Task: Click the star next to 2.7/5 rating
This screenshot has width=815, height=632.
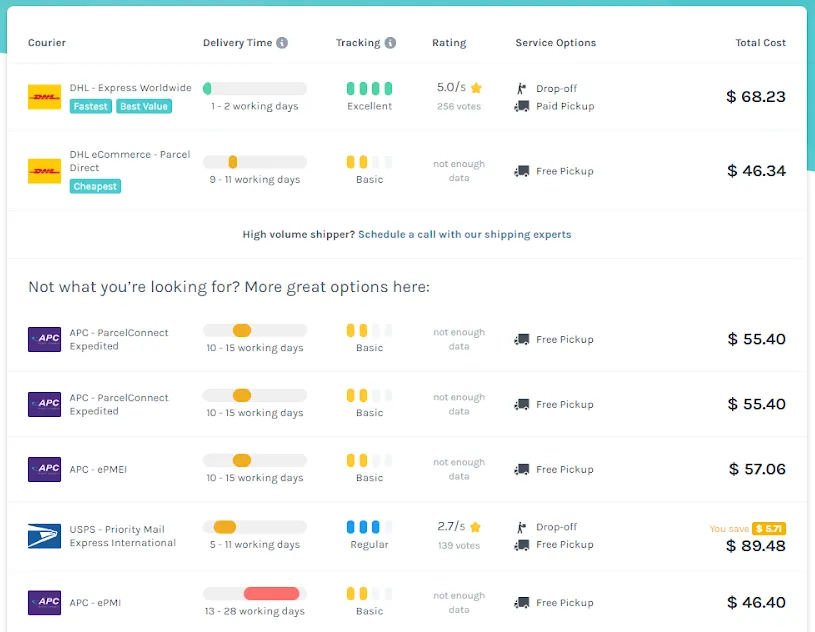Action: coord(475,527)
